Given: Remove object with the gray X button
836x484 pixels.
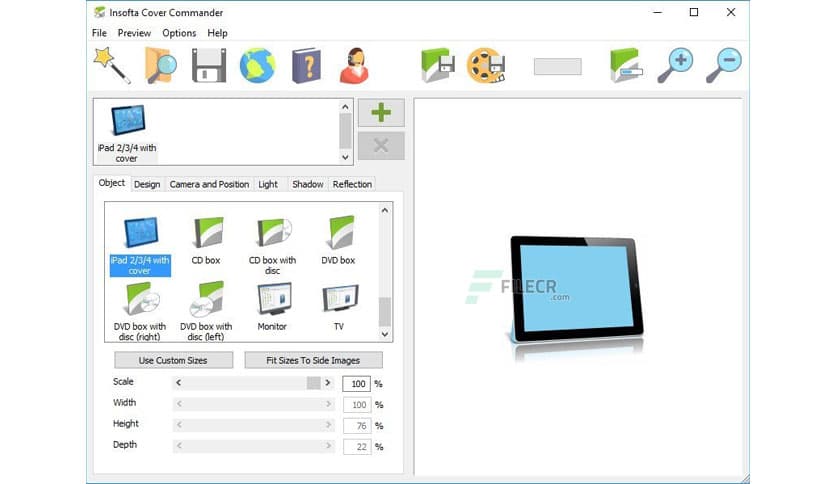Looking at the screenshot, I should [x=381, y=146].
